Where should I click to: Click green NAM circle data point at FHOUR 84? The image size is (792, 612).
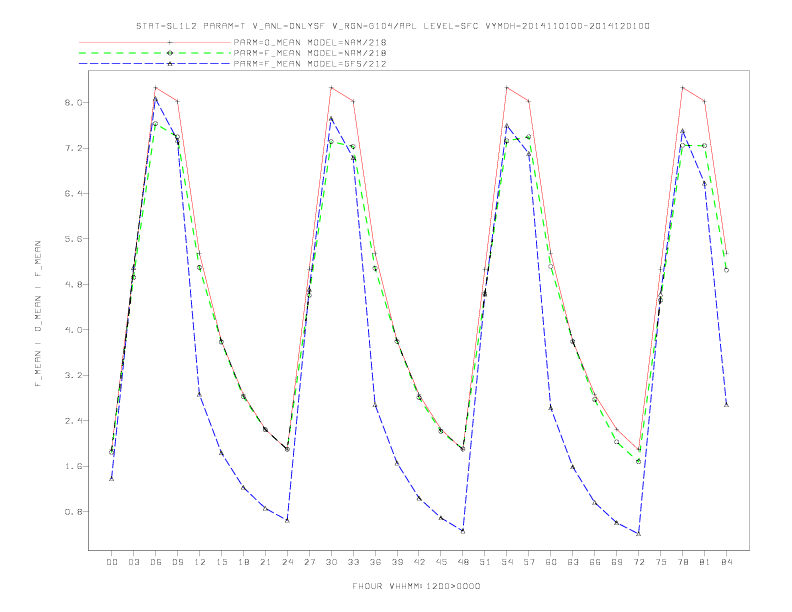726,270
